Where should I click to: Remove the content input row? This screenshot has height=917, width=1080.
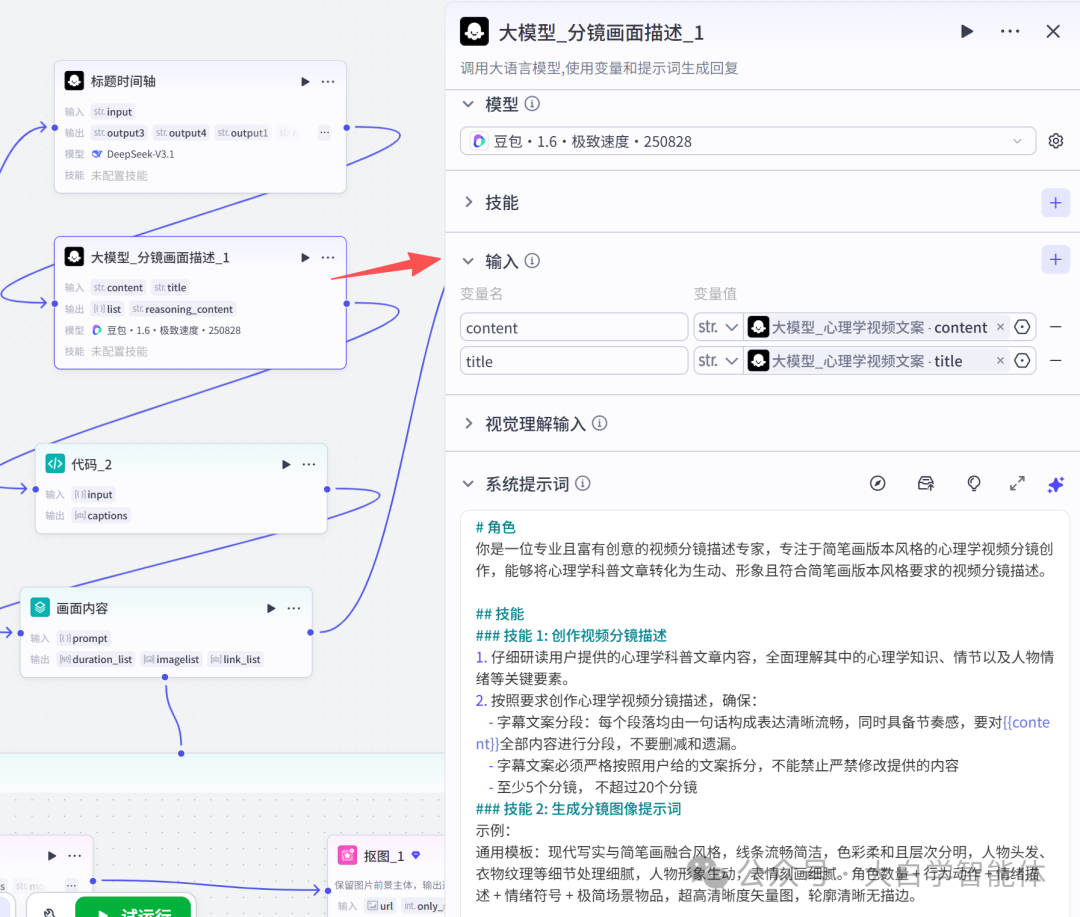pyautogui.click(x=1055, y=327)
